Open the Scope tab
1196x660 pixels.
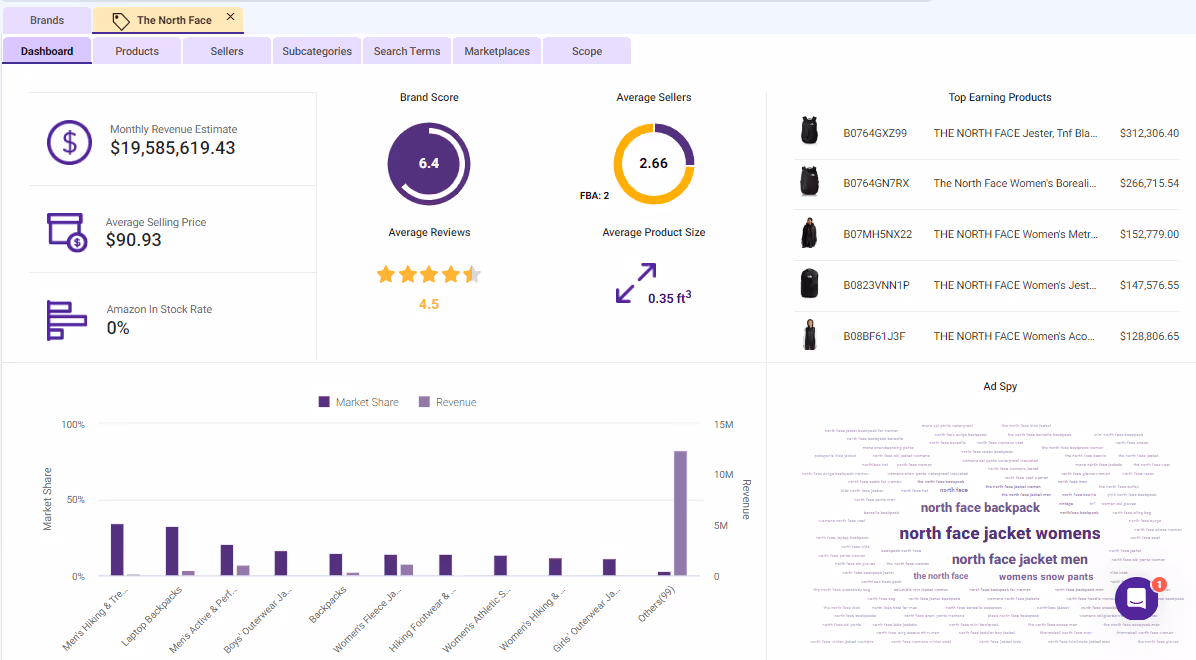click(x=587, y=51)
